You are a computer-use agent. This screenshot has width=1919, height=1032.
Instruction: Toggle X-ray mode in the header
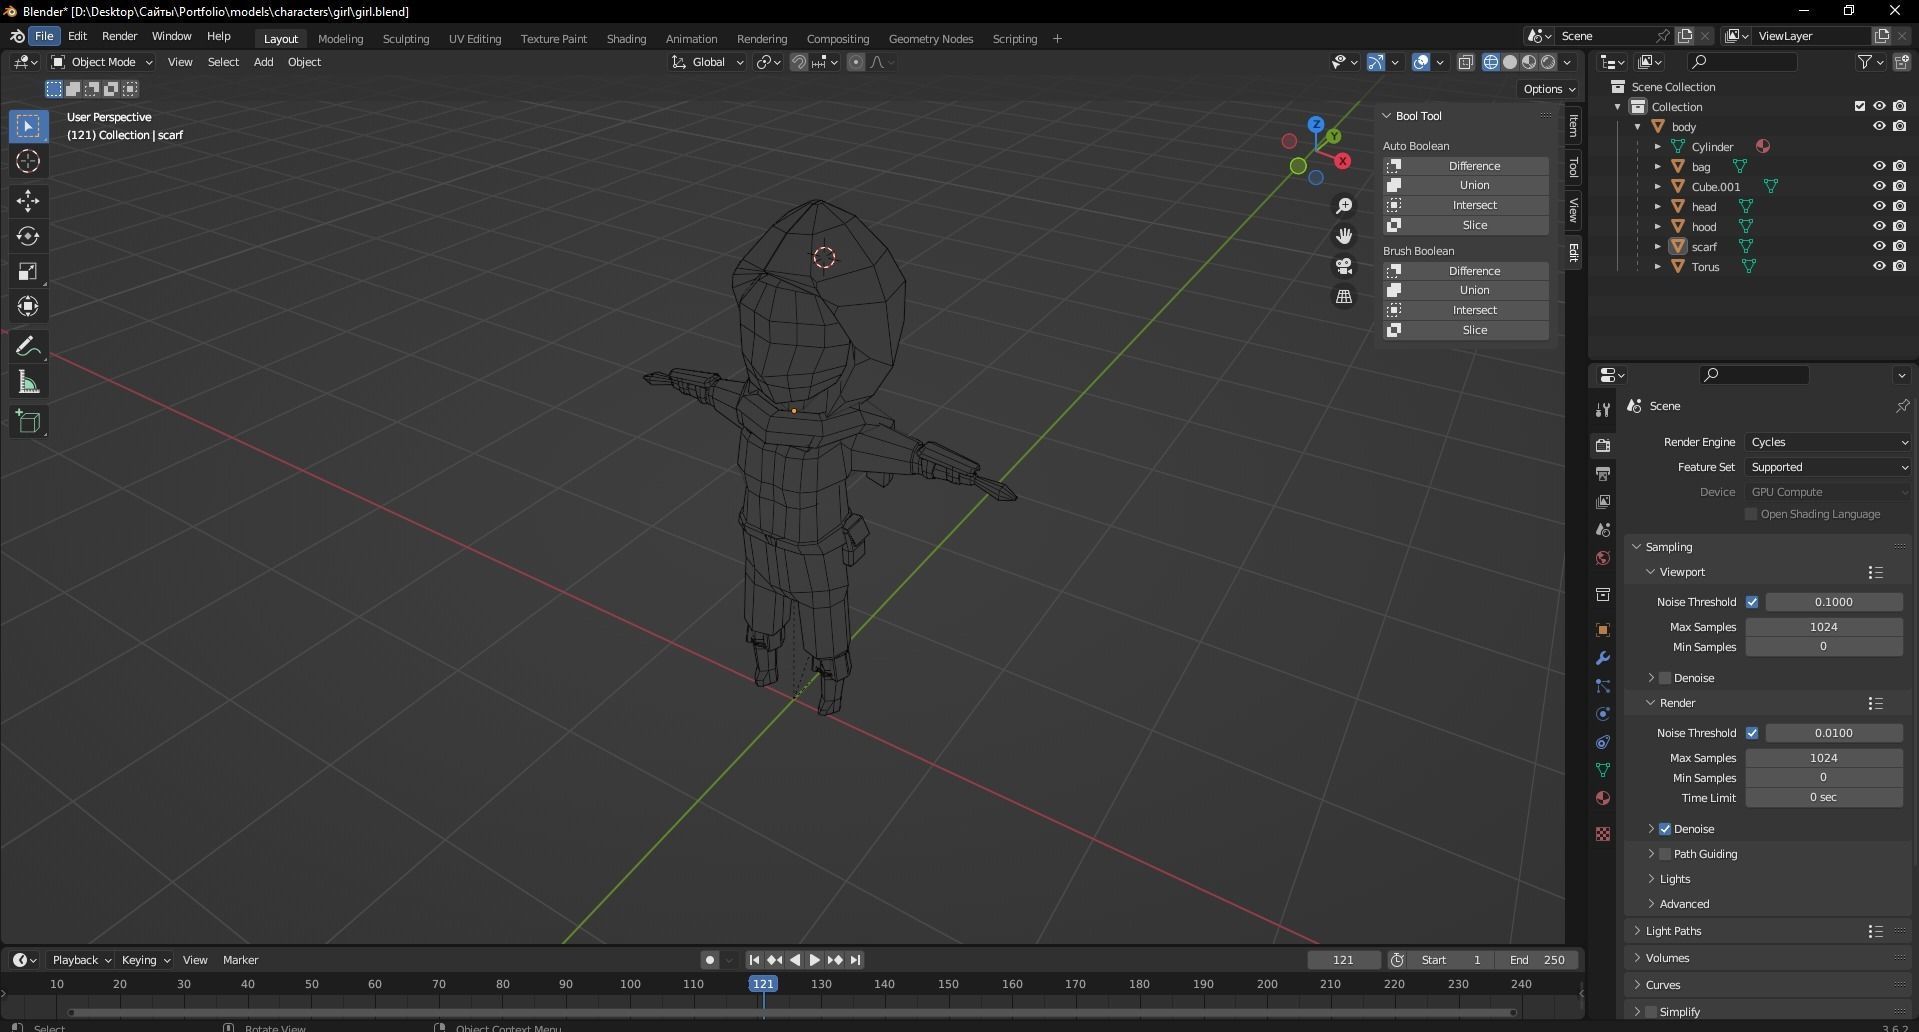[1466, 62]
